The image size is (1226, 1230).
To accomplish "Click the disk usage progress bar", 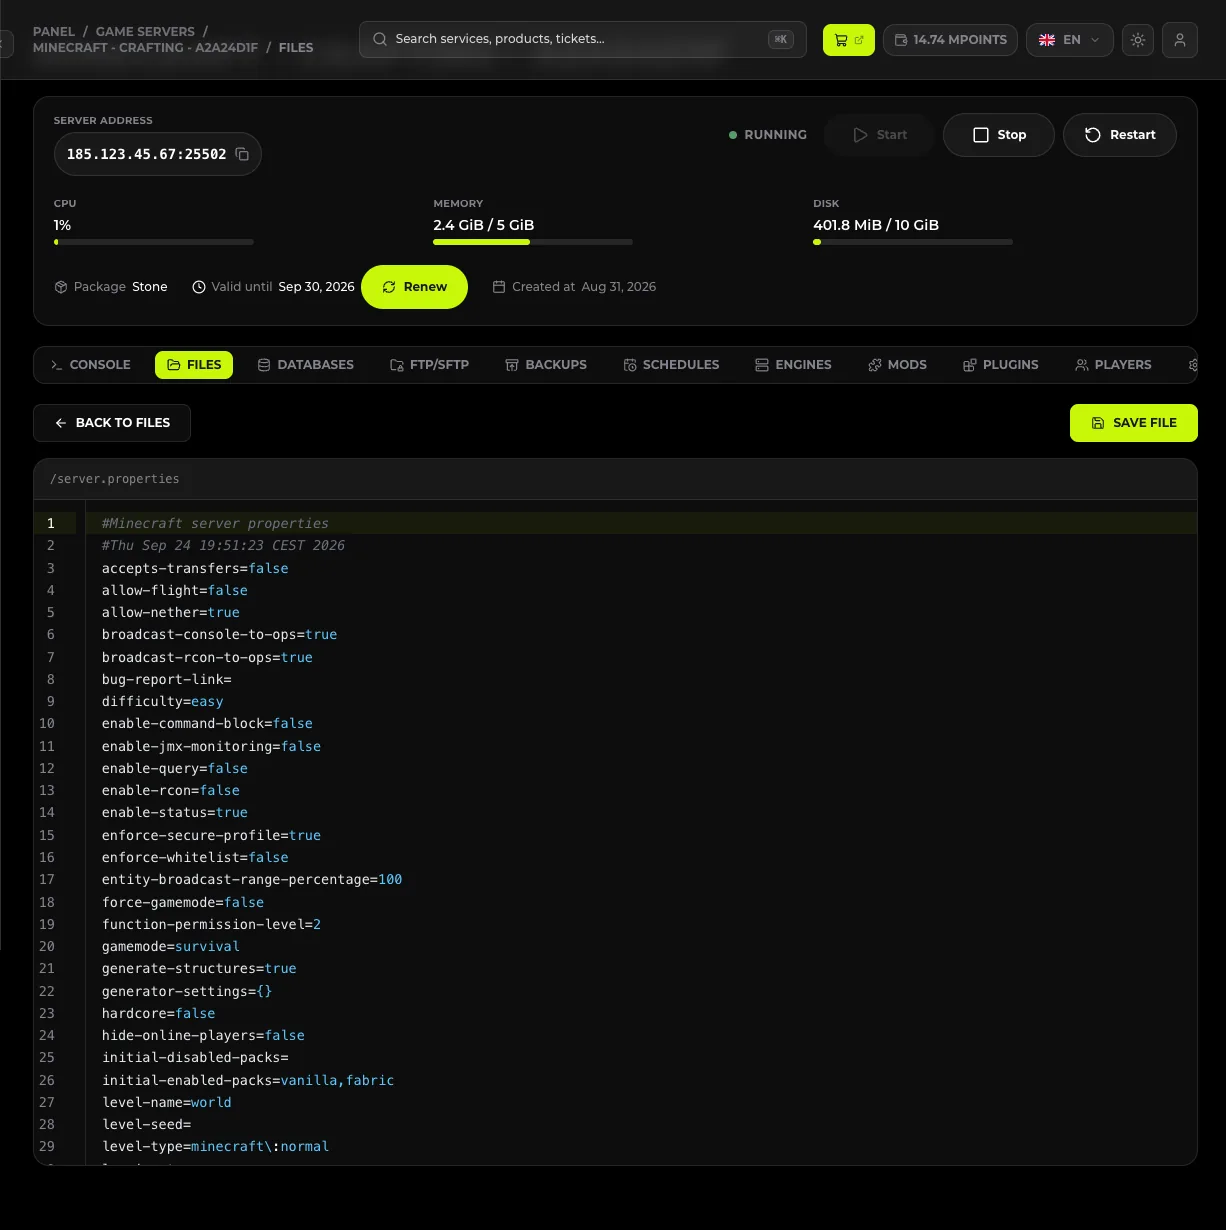I will point(913,242).
